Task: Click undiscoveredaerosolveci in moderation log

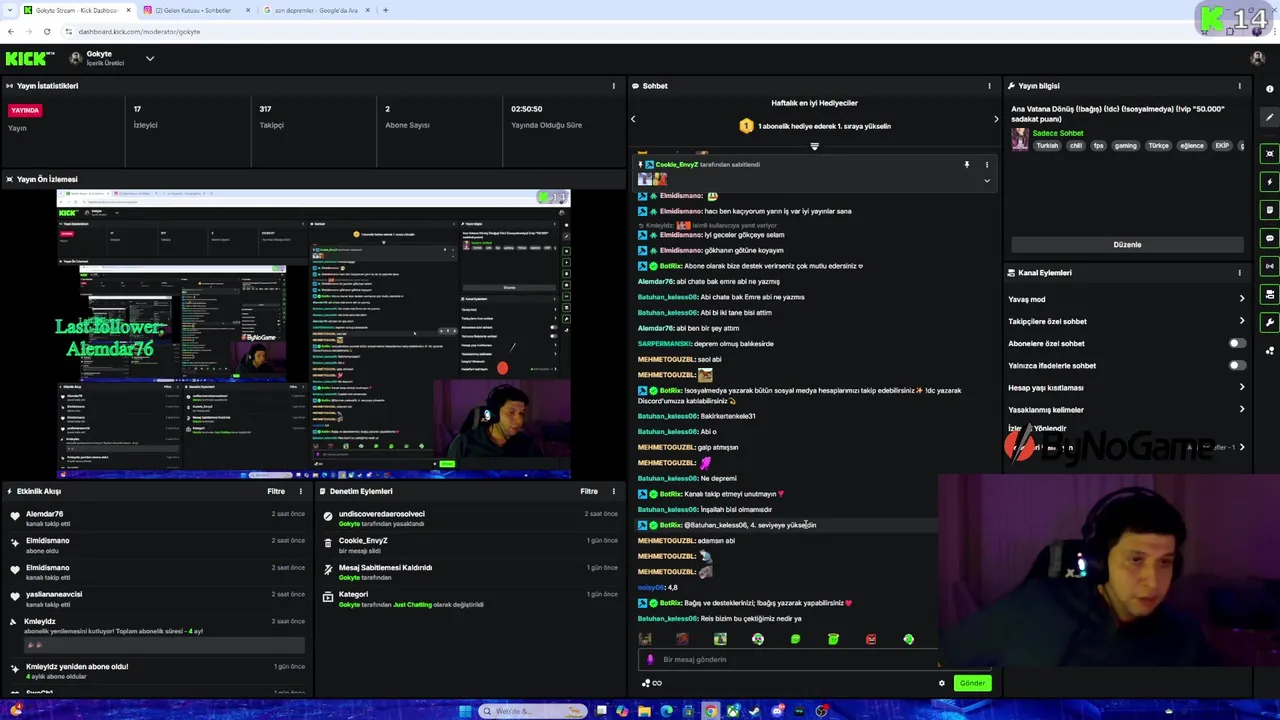Action: point(381,514)
